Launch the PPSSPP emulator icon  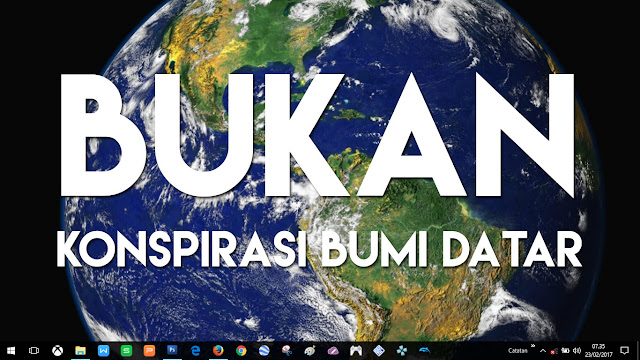click(402, 351)
